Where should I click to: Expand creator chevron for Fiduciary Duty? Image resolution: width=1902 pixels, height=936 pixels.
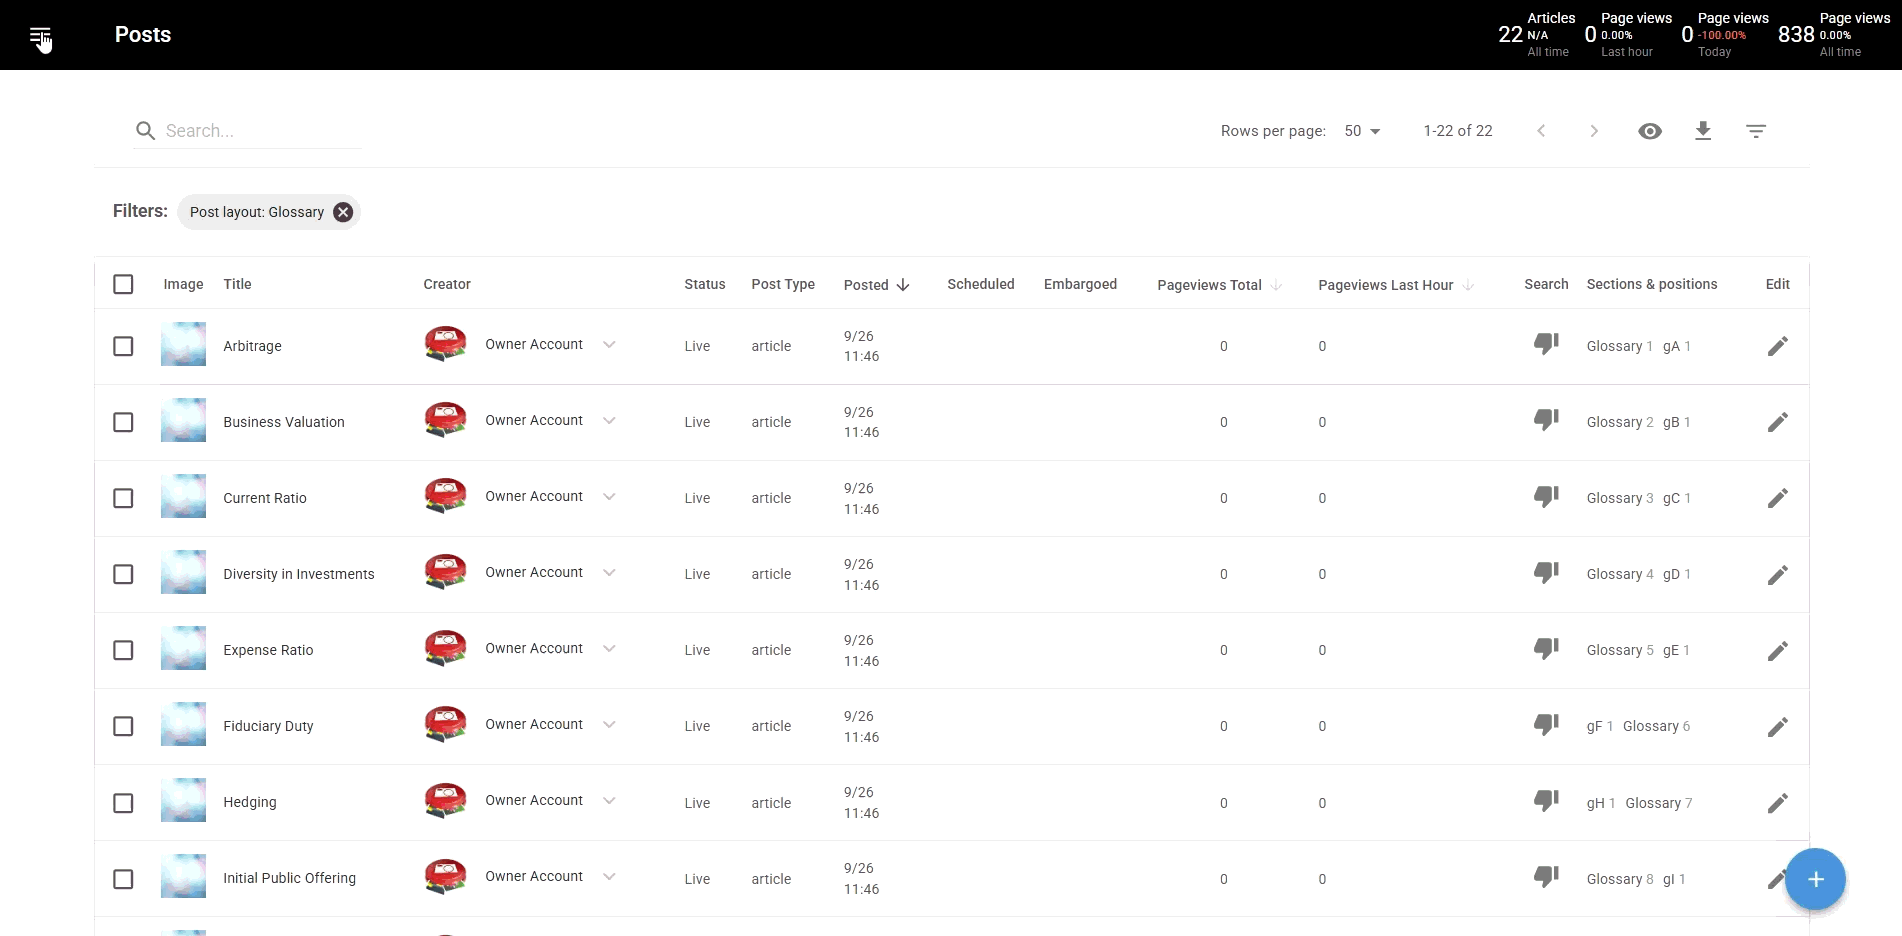[x=609, y=725]
